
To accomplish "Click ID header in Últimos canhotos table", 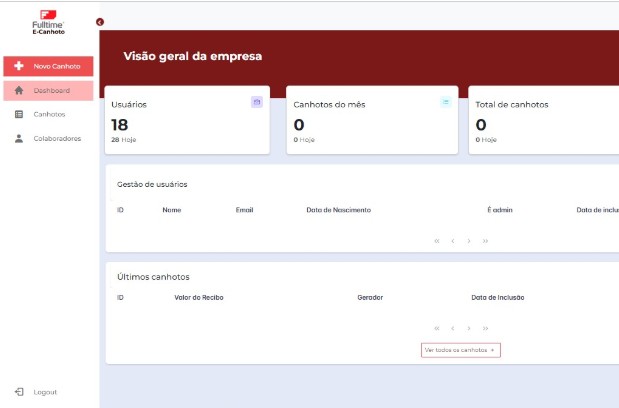I will pyautogui.click(x=120, y=298).
